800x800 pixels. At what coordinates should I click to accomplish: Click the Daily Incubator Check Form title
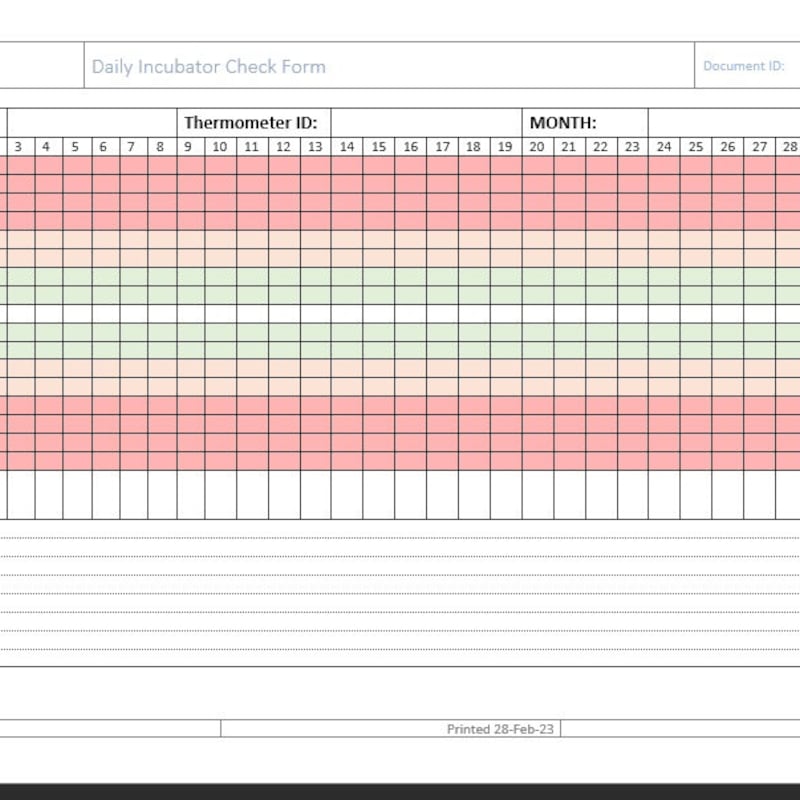click(x=207, y=66)
